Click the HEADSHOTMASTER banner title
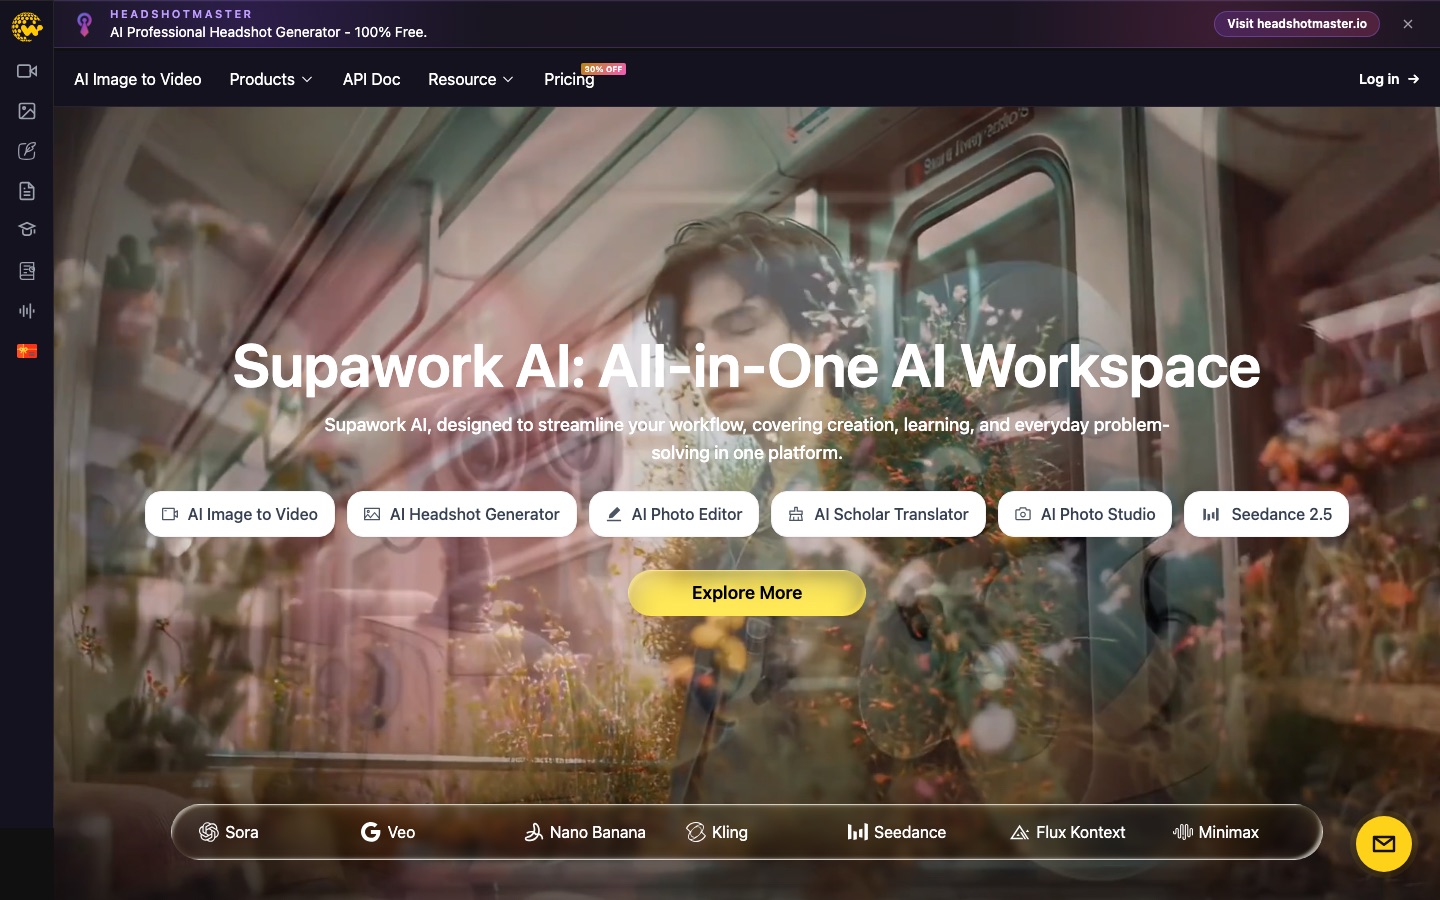 coord(181,14)
